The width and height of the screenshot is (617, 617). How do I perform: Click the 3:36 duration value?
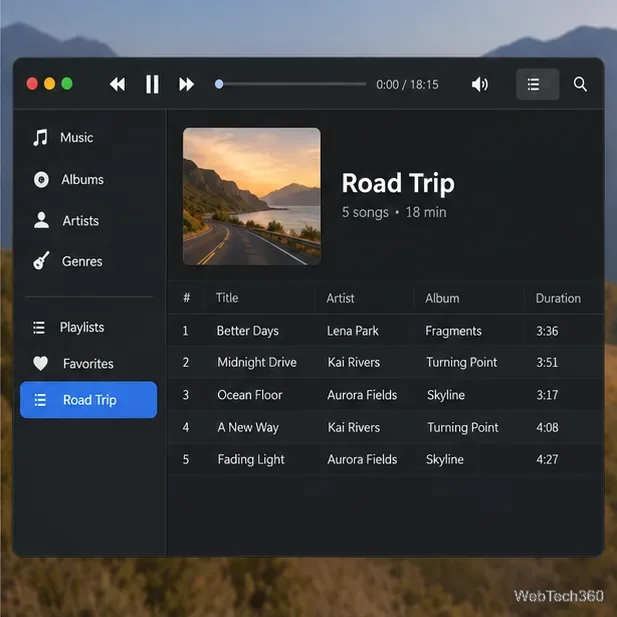pyautogui.click(x=547, y=331)
